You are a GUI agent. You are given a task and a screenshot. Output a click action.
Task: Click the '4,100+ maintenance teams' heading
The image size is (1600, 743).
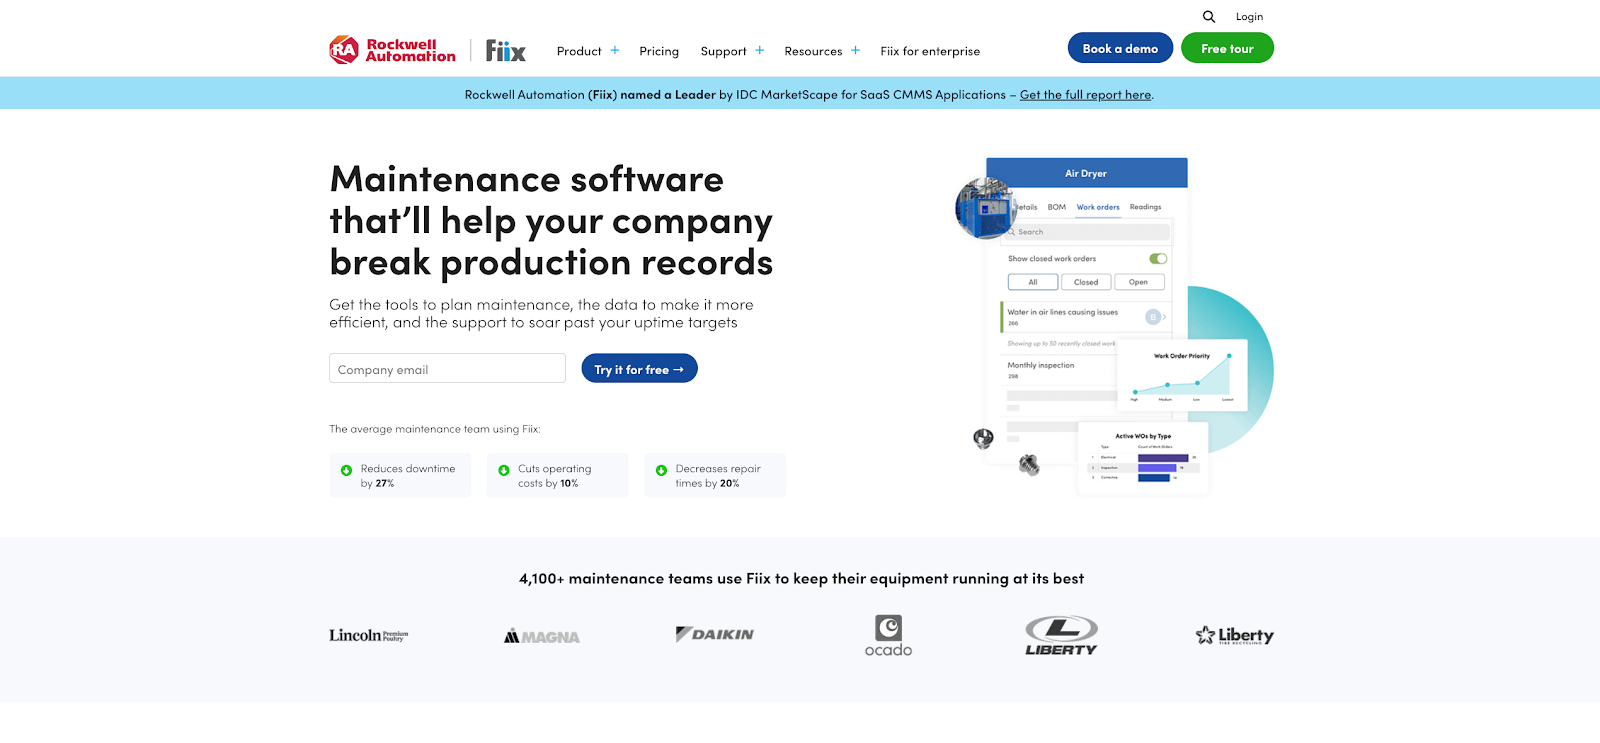(801, 579)
